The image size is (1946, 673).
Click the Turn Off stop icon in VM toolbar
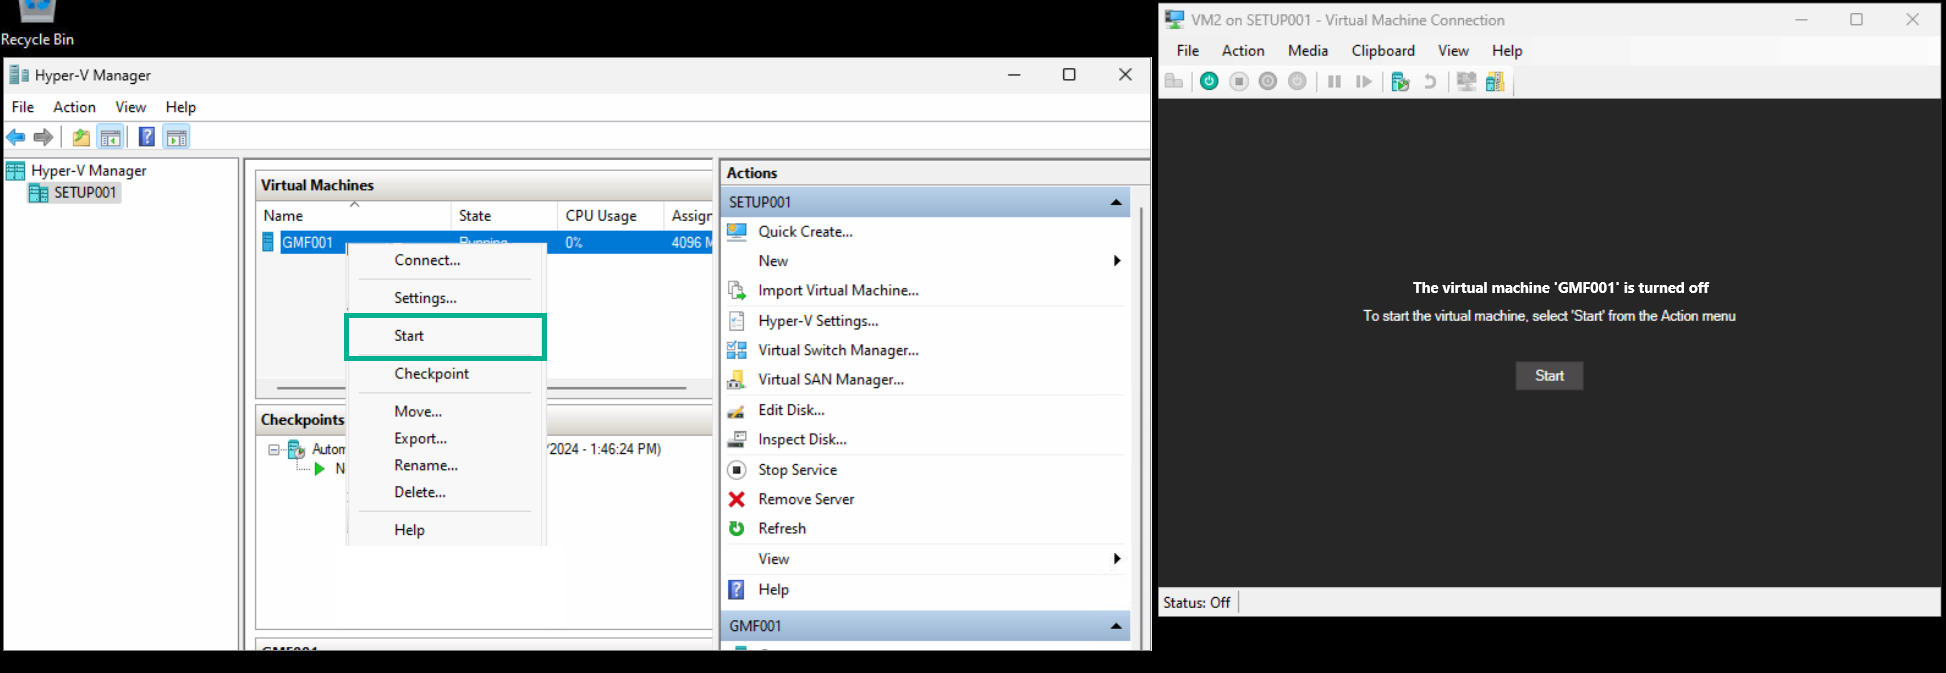tap(1239, 82)
